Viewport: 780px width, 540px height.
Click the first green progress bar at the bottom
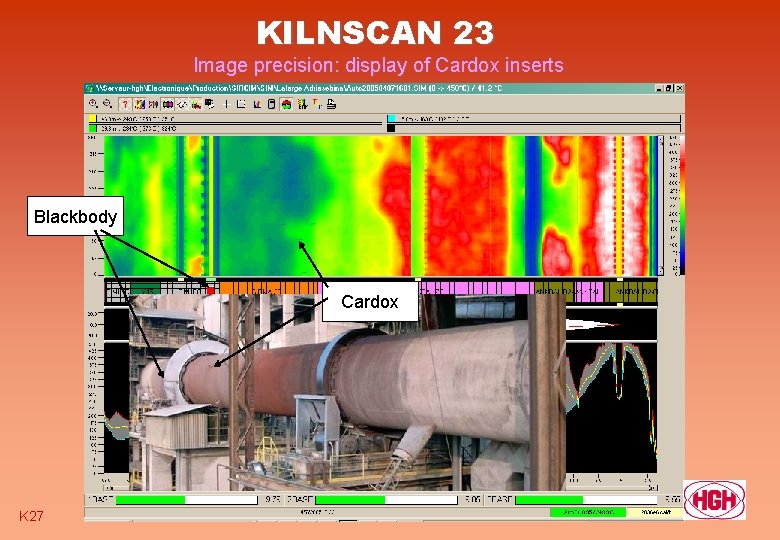pos(187,500)
